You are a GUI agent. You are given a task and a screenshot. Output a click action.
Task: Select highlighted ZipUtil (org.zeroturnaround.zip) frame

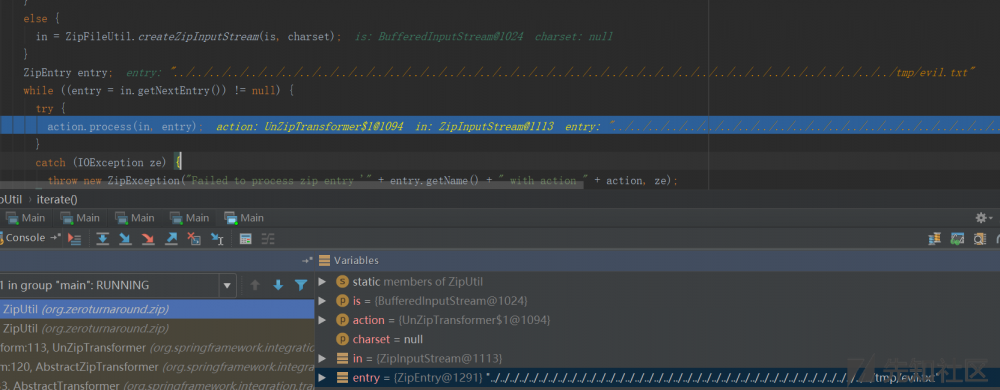(158, 309)
